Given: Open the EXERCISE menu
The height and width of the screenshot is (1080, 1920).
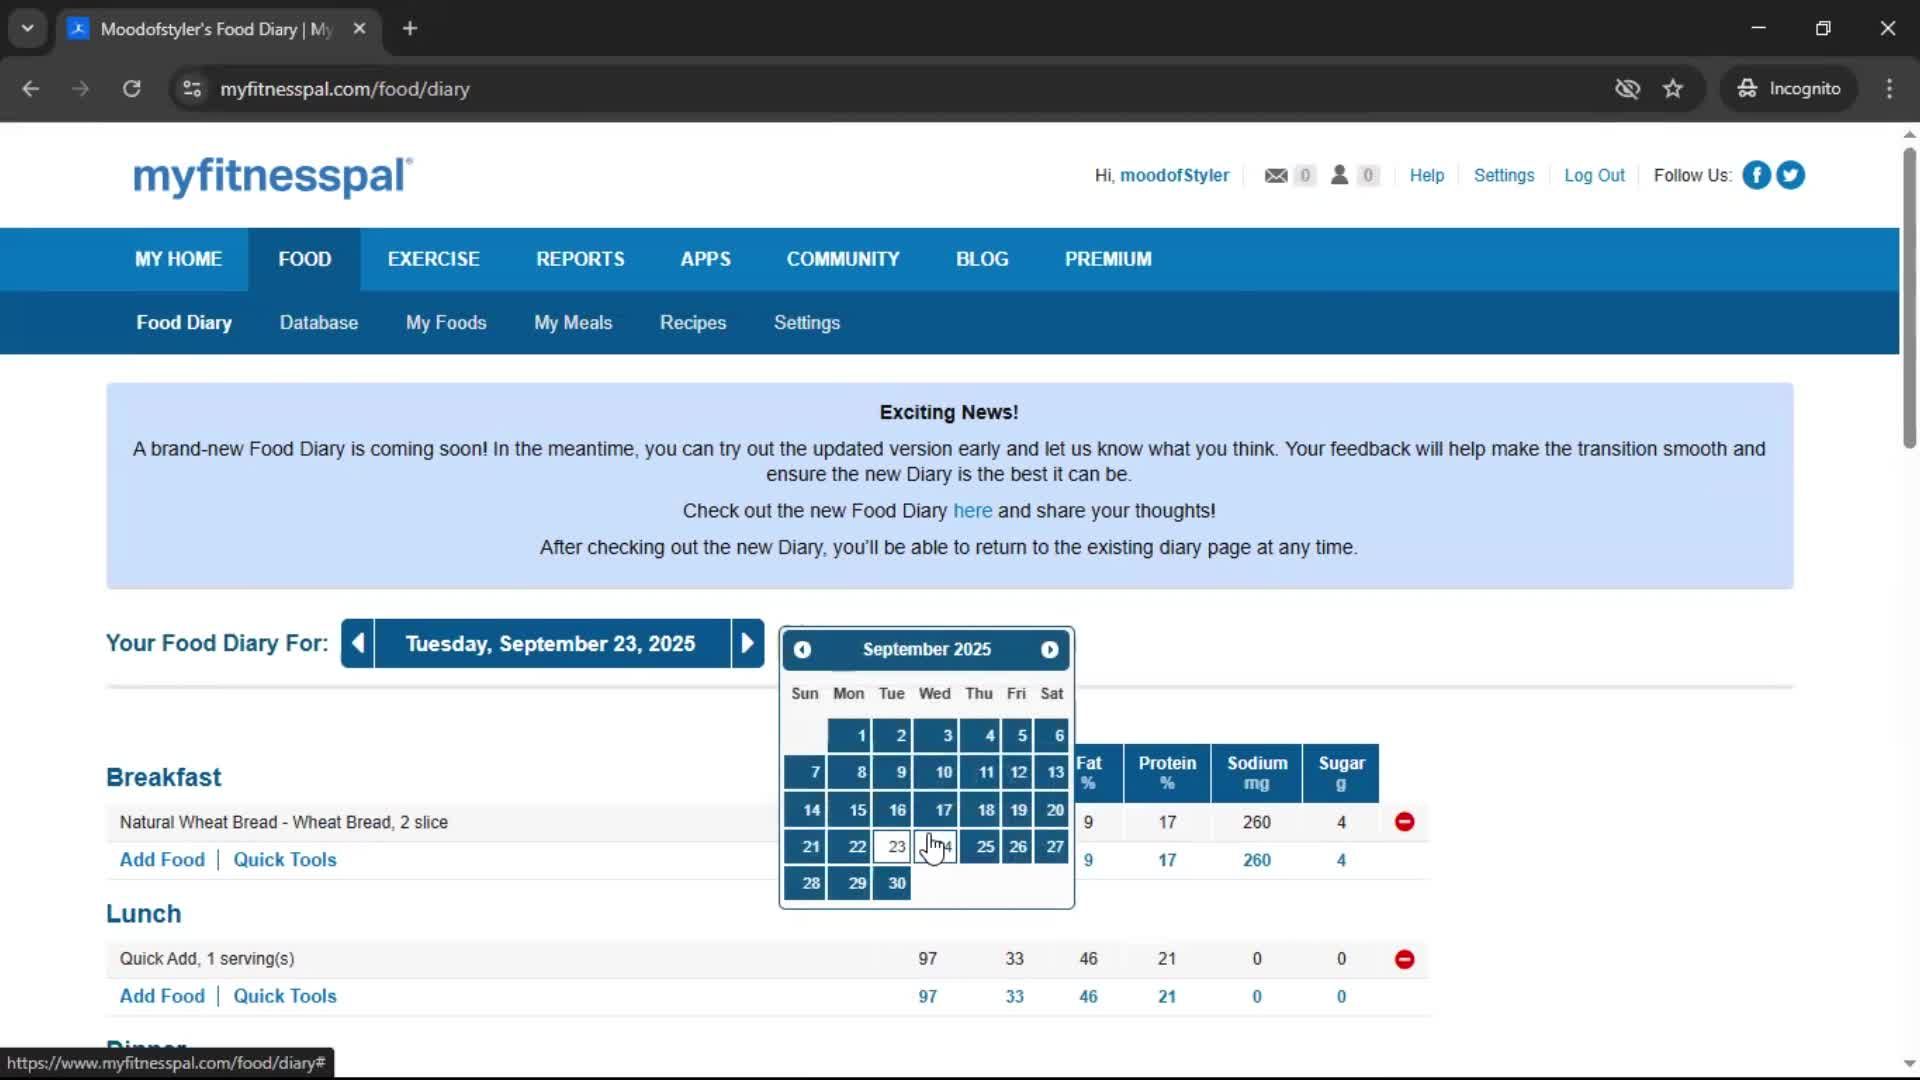Looking at the screenshot, I should (433, 259).
